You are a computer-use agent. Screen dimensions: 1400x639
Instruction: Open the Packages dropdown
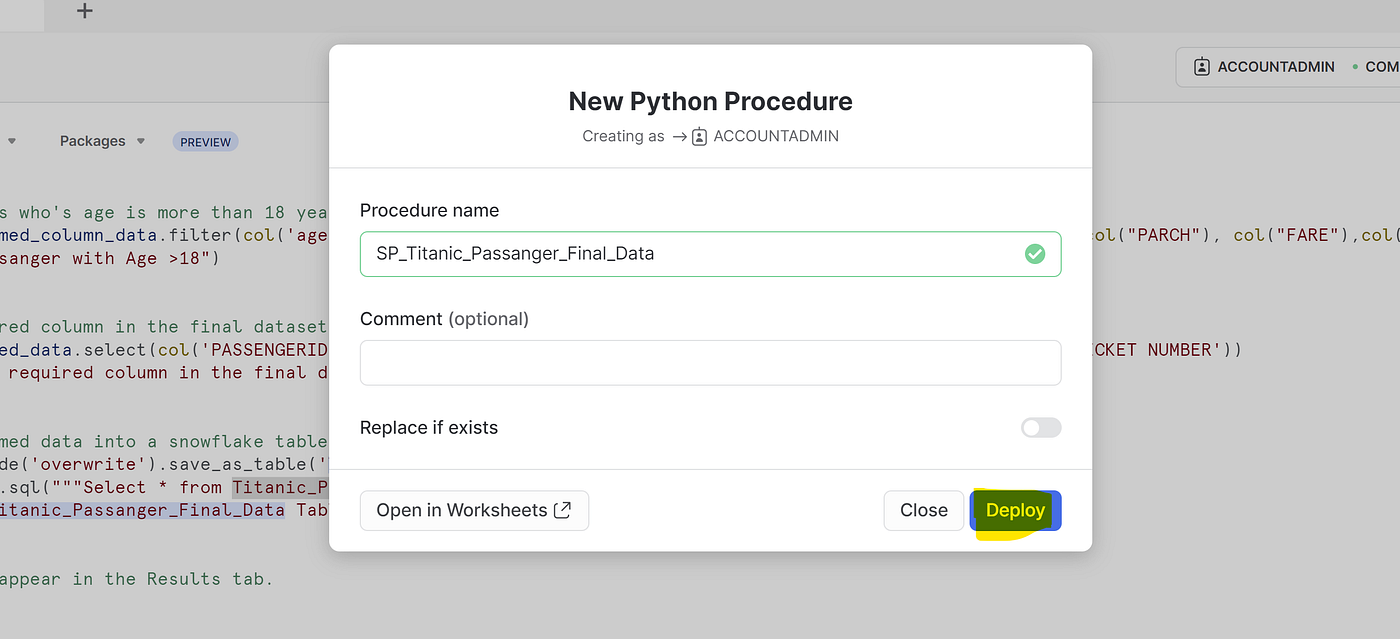pos(101,141)
